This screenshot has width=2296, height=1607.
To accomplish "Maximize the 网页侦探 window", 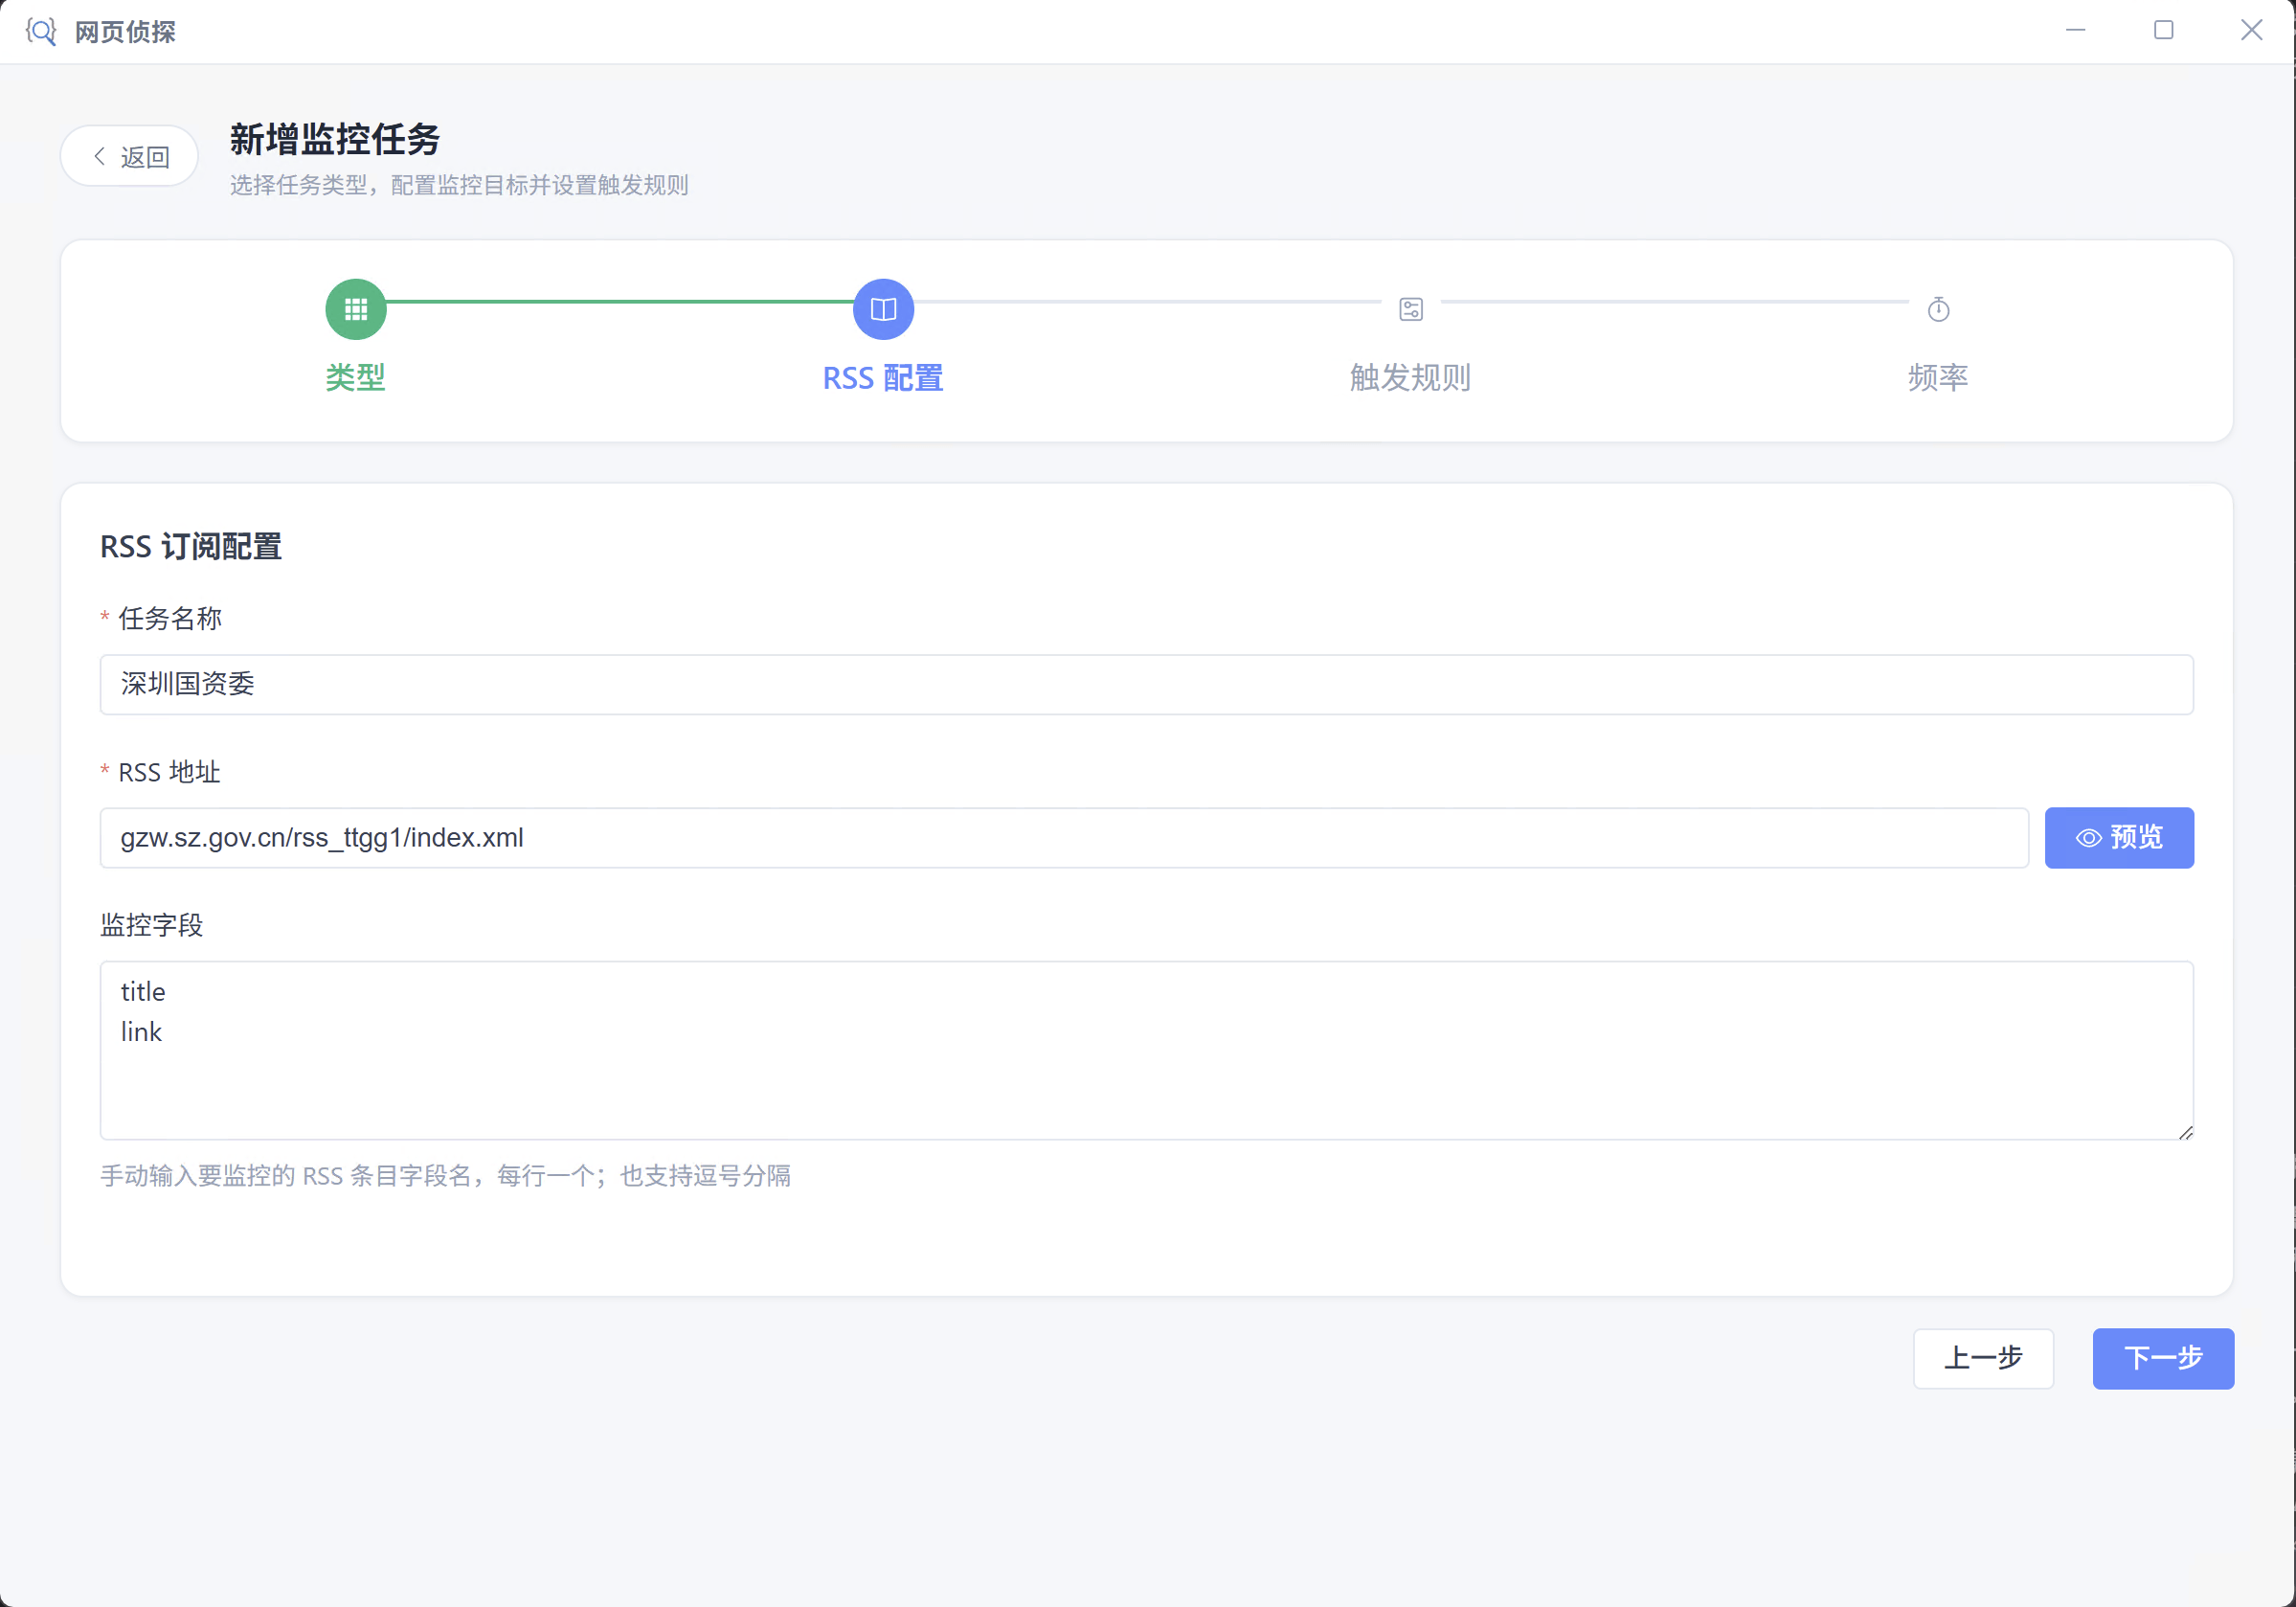I will click(x=2163, y=30).
